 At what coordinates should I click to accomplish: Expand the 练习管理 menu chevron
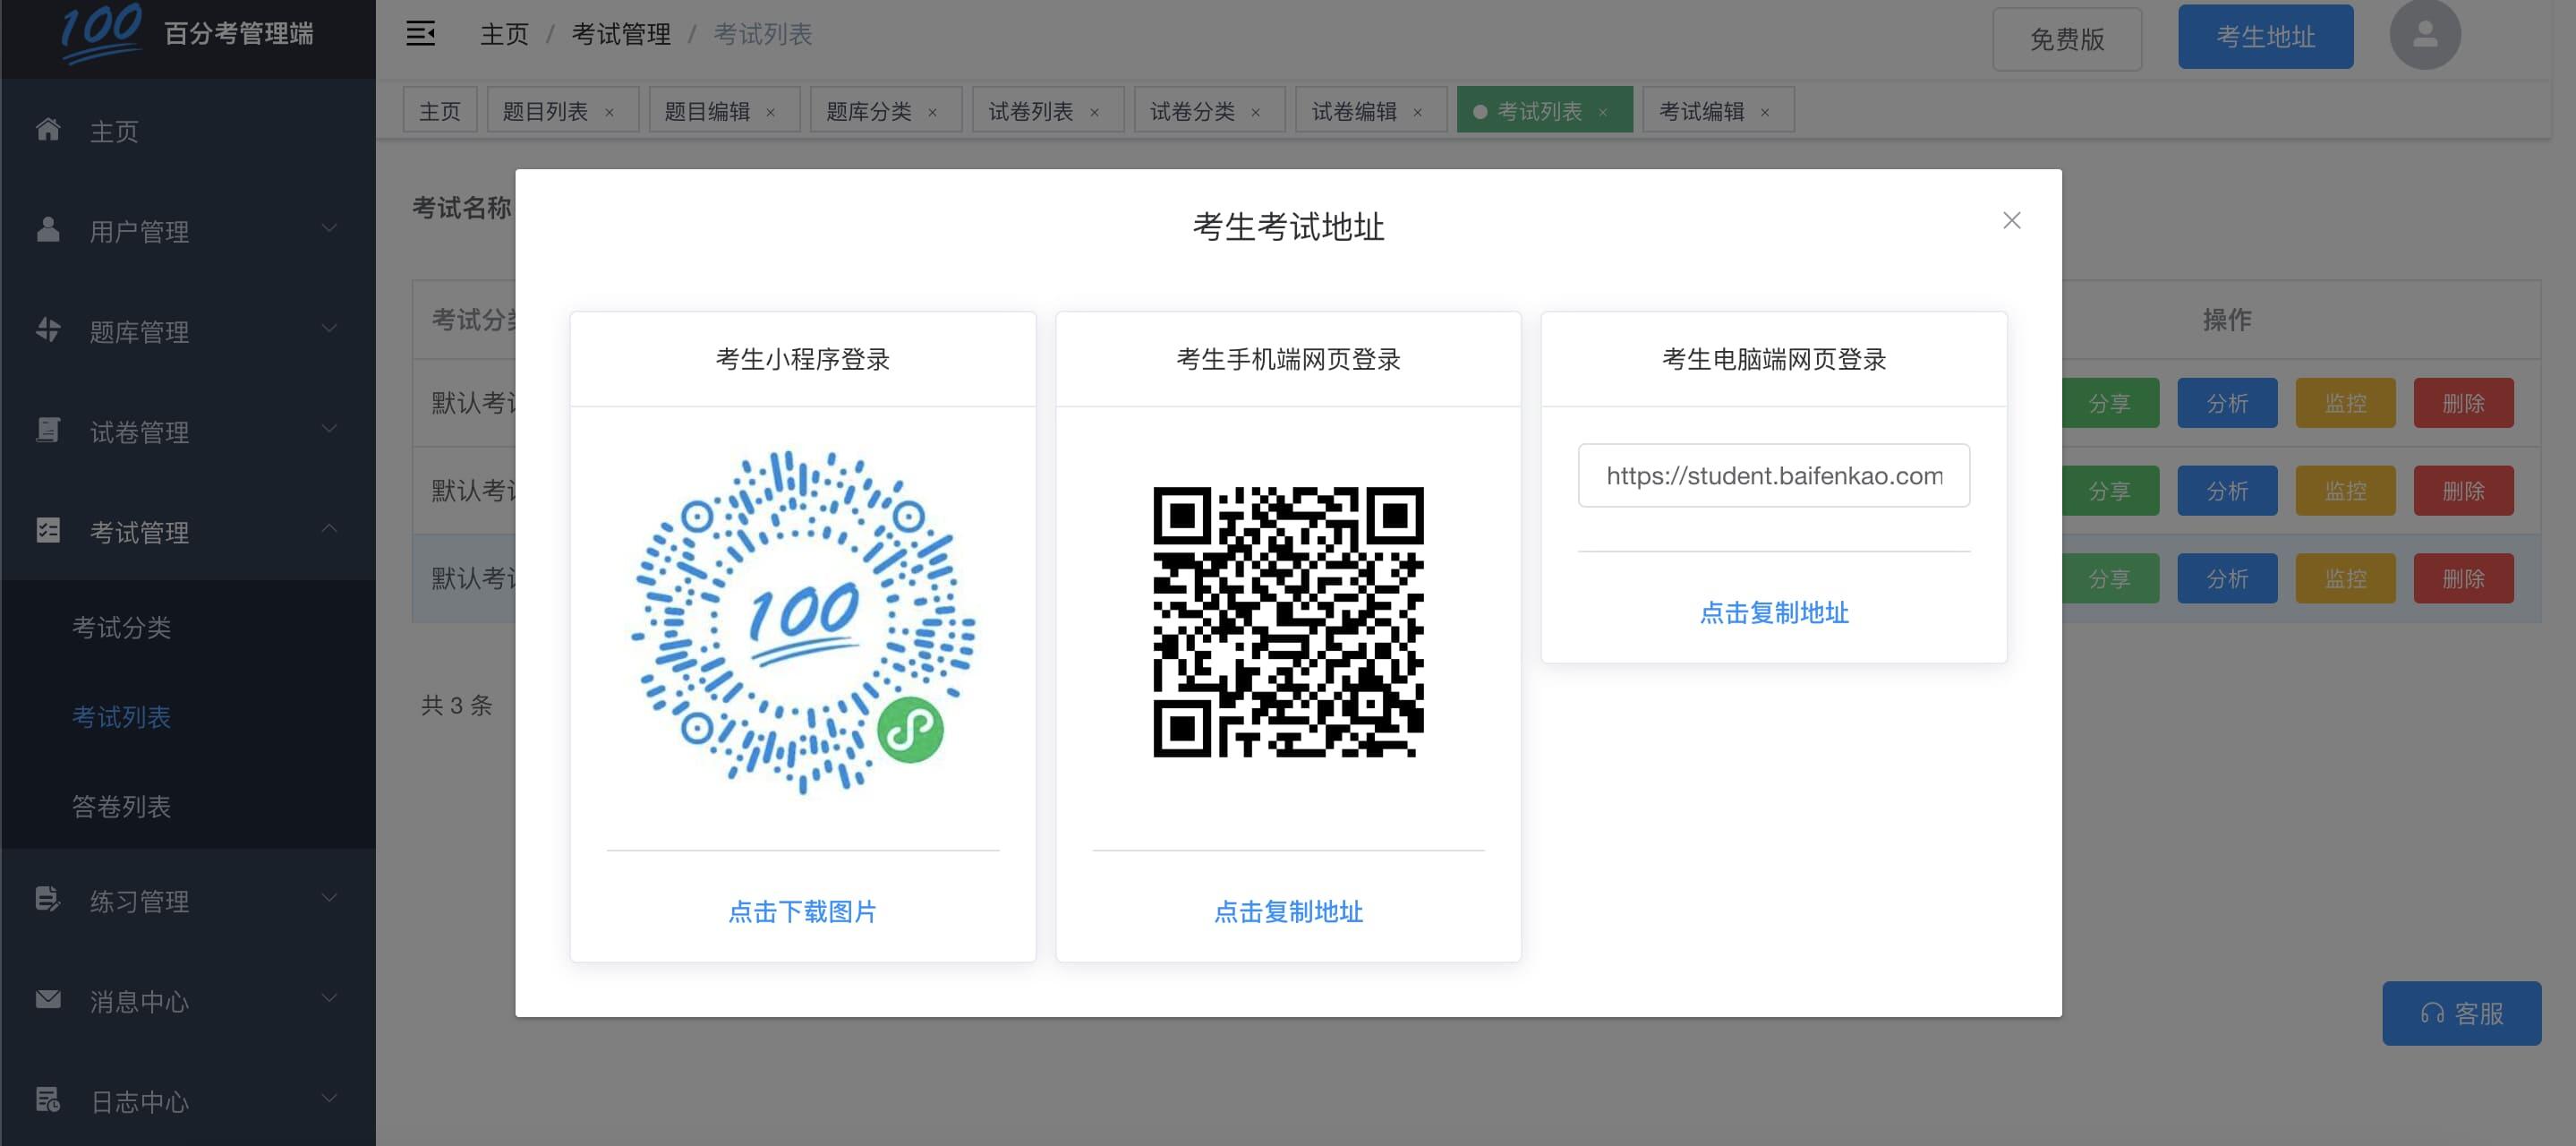[329, 898]
